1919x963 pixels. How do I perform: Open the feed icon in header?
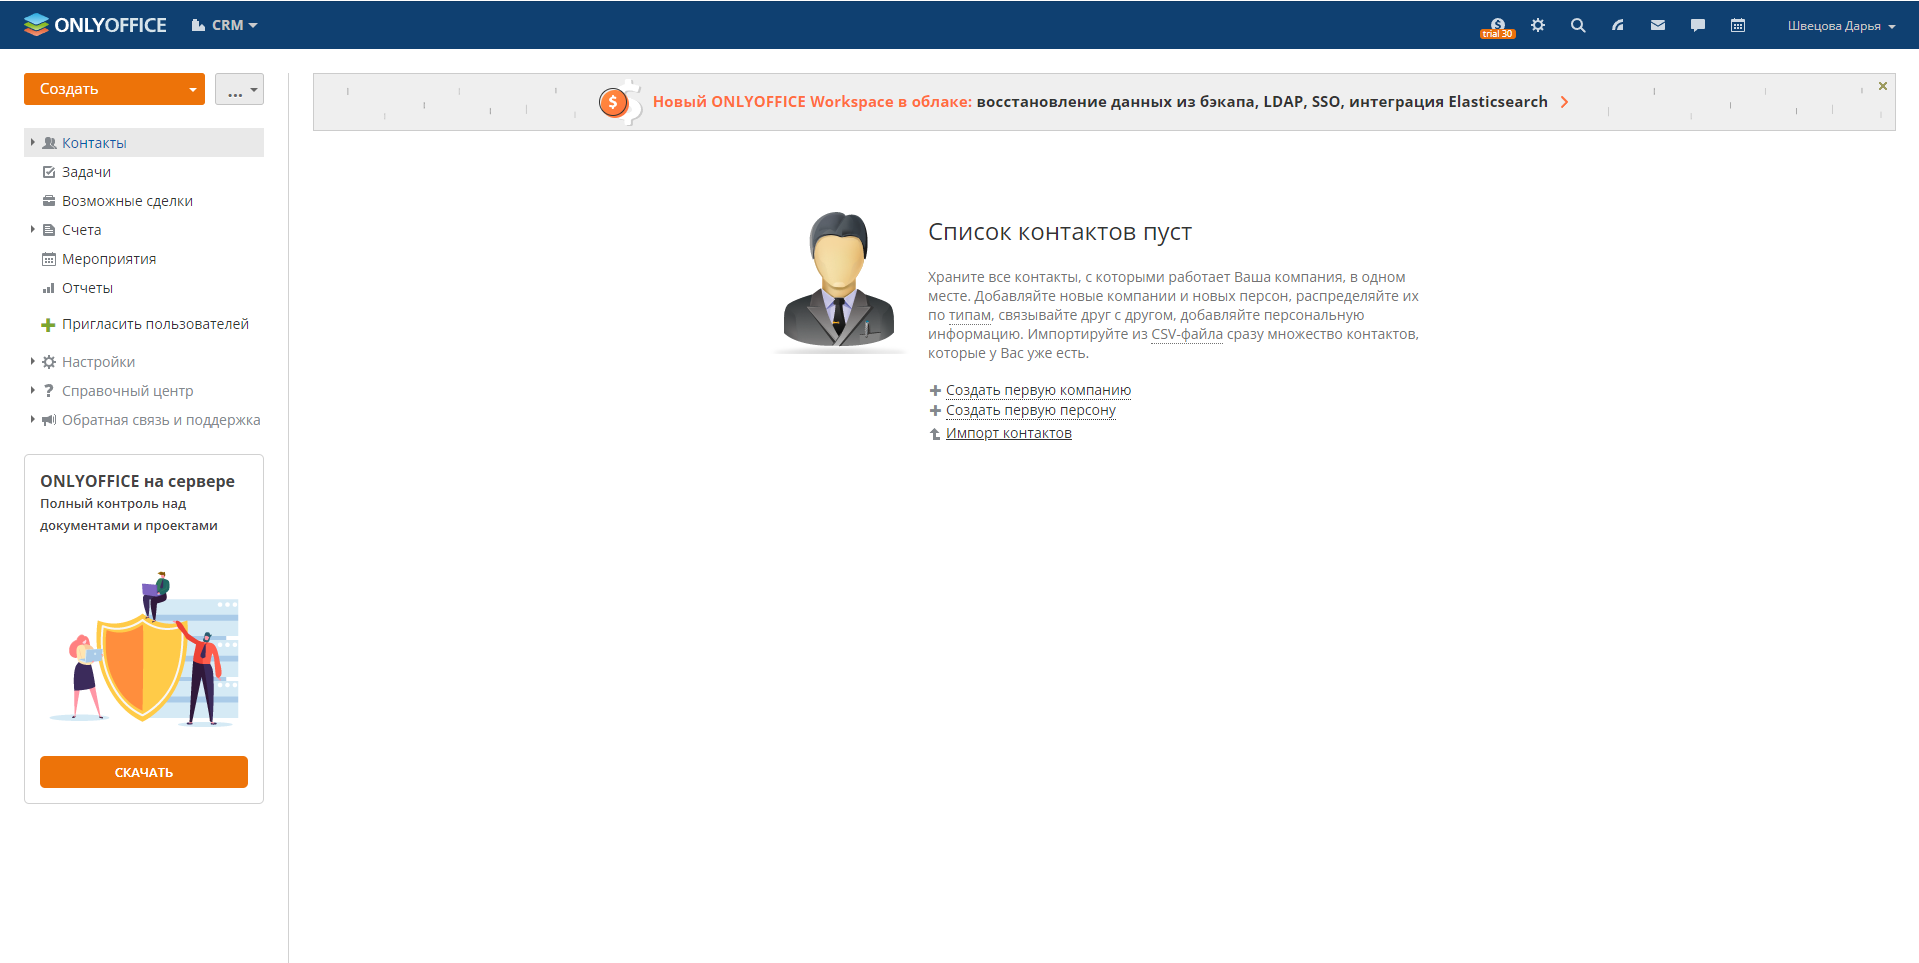(1618, 25)
